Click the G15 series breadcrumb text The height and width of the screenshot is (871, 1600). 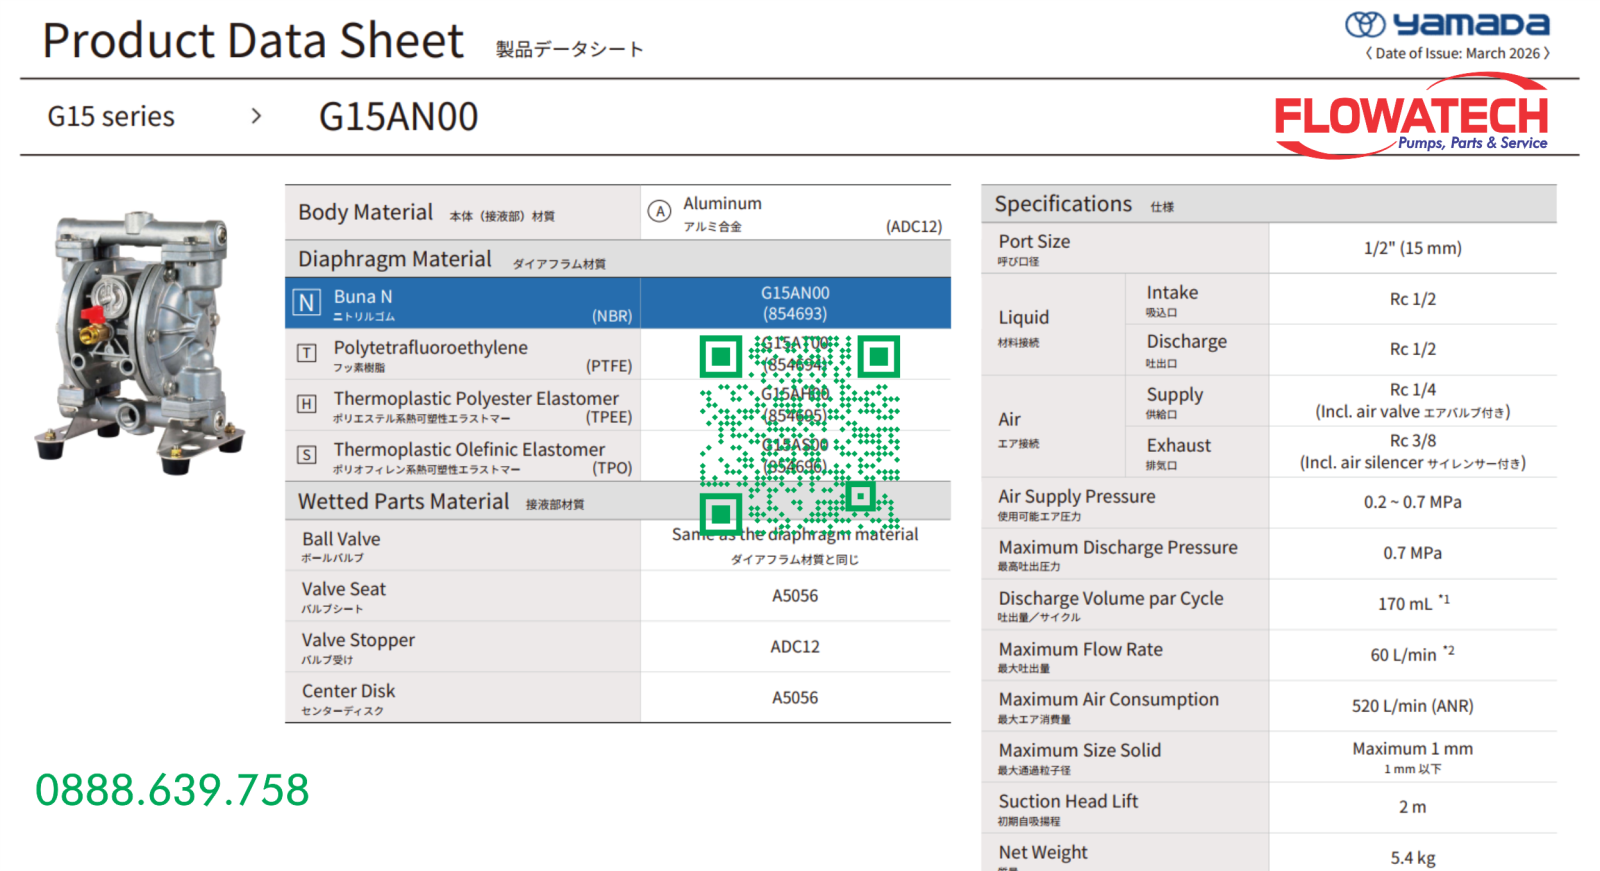point(111,117)
